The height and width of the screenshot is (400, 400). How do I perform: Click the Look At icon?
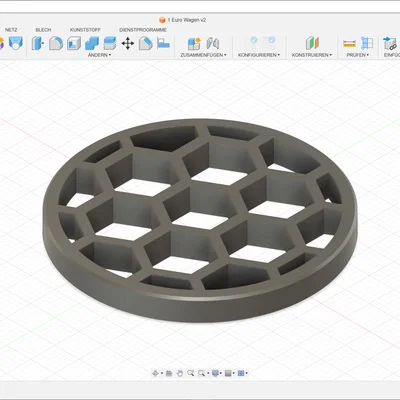click(169, 373)
